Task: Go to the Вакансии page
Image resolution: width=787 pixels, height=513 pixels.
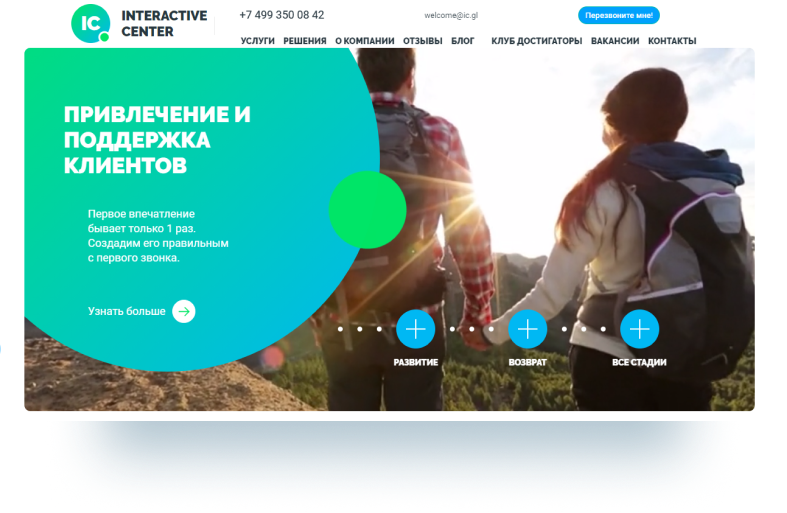Action: (x=615, y=41)
